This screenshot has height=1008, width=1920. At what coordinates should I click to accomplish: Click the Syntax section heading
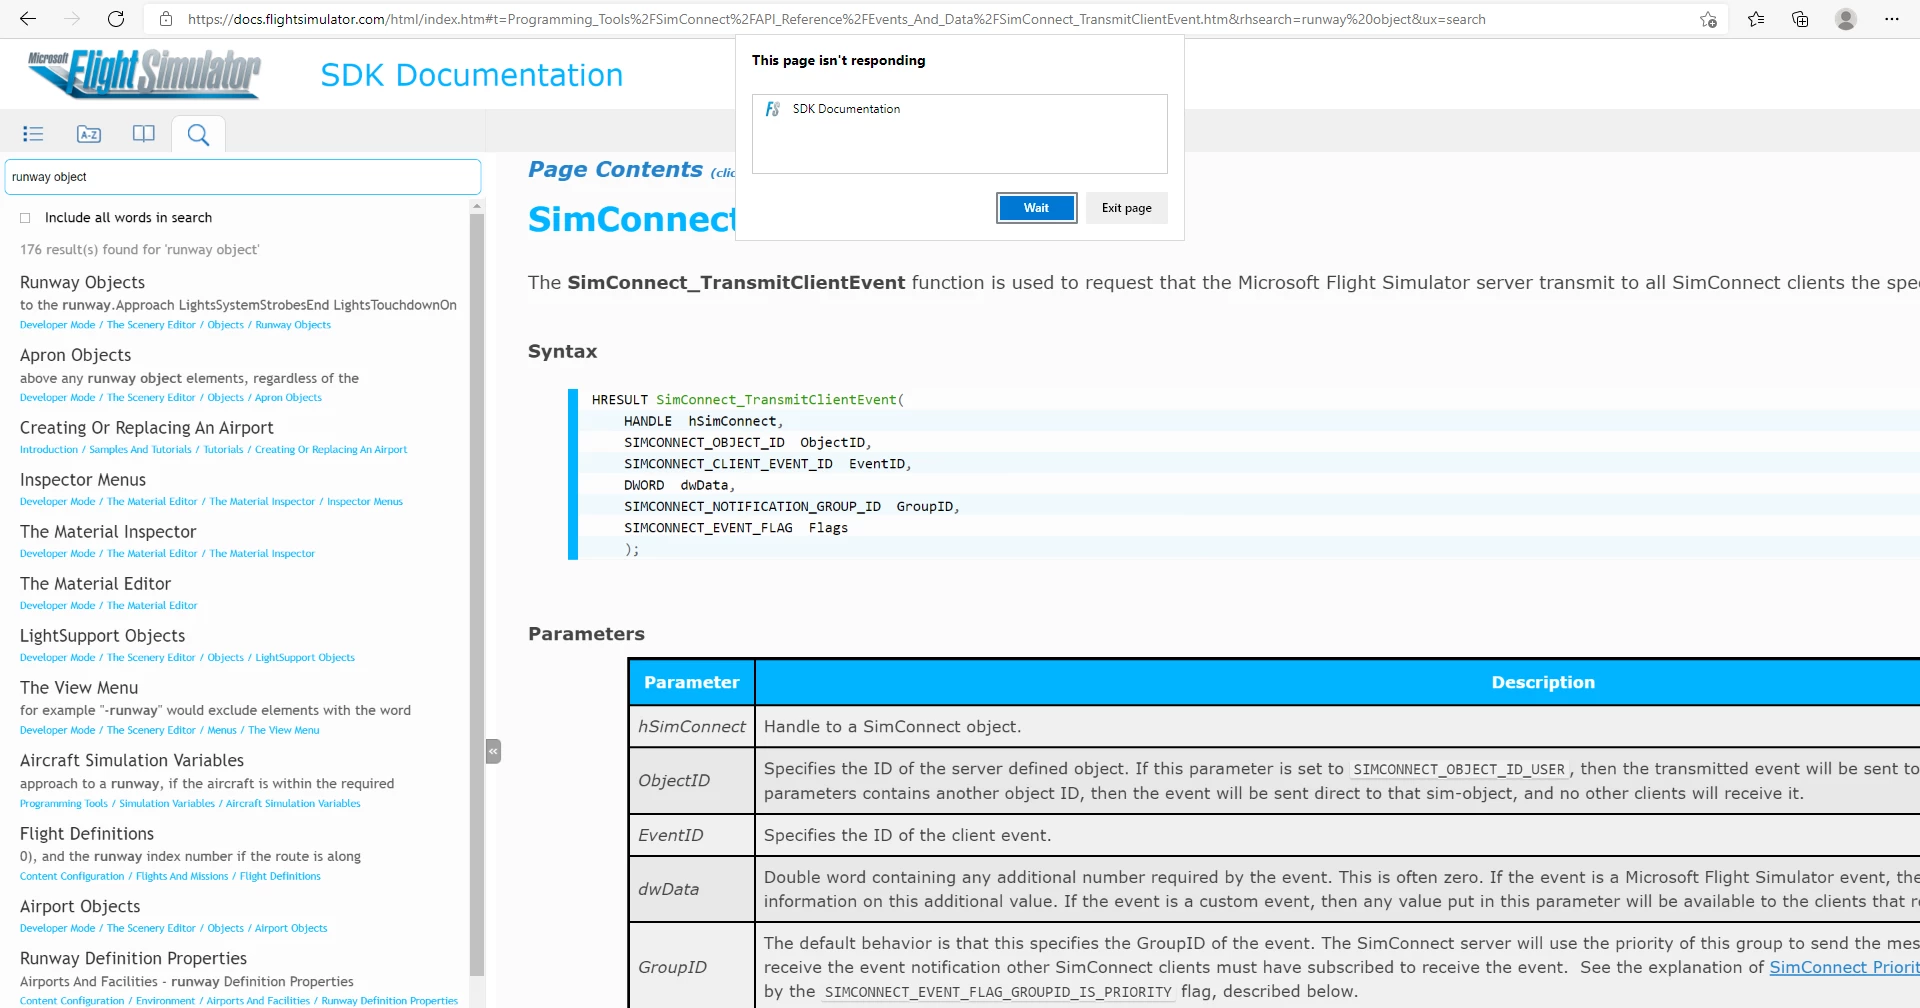click(x=562, y=352)
